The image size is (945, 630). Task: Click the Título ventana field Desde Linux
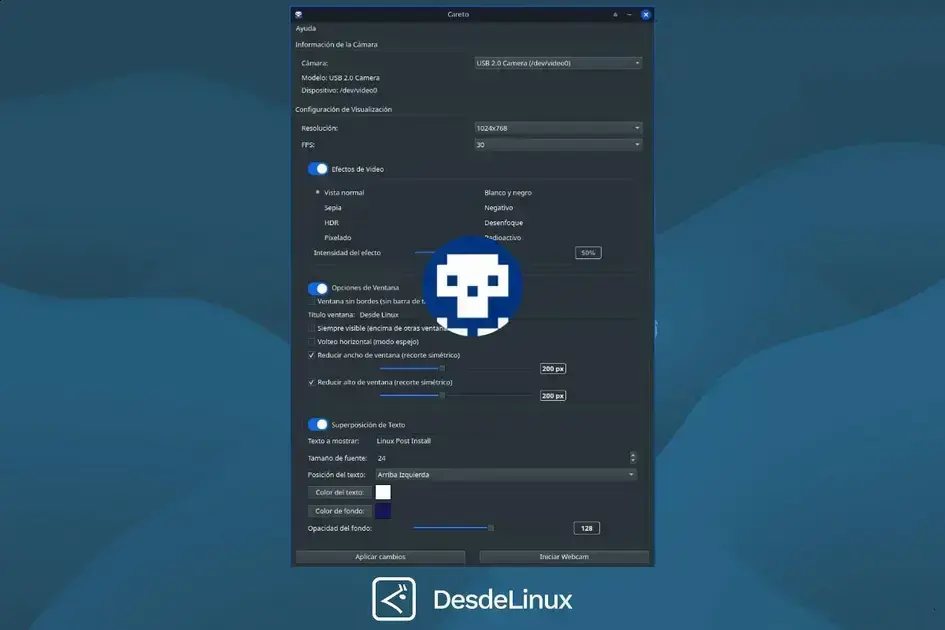pyautogui.click(x=379, y=315)
